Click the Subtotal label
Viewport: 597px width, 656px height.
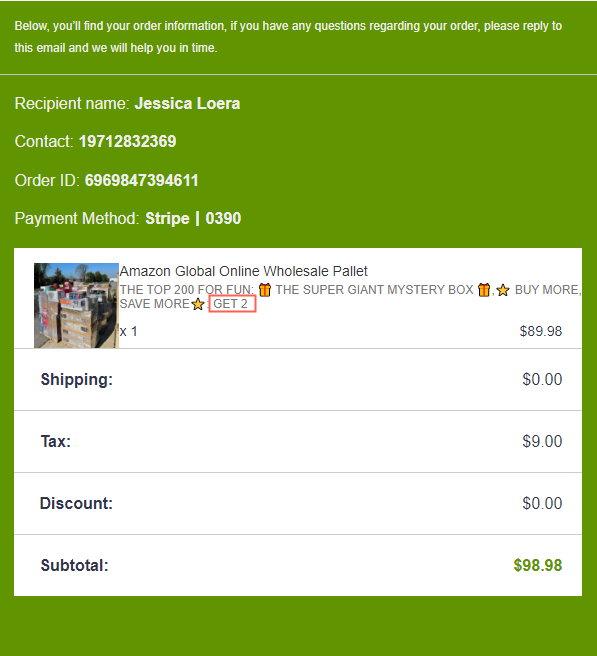point(74,565)
